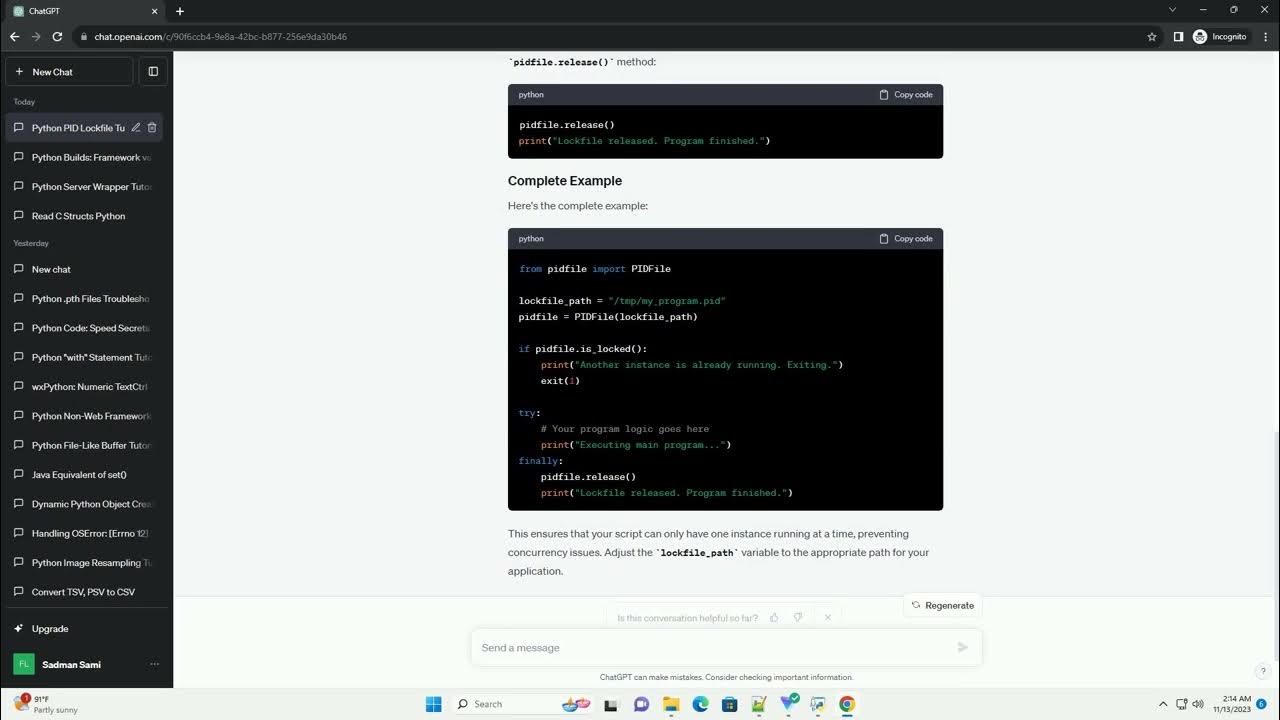Click the send message arrow icon

(963, 648)
